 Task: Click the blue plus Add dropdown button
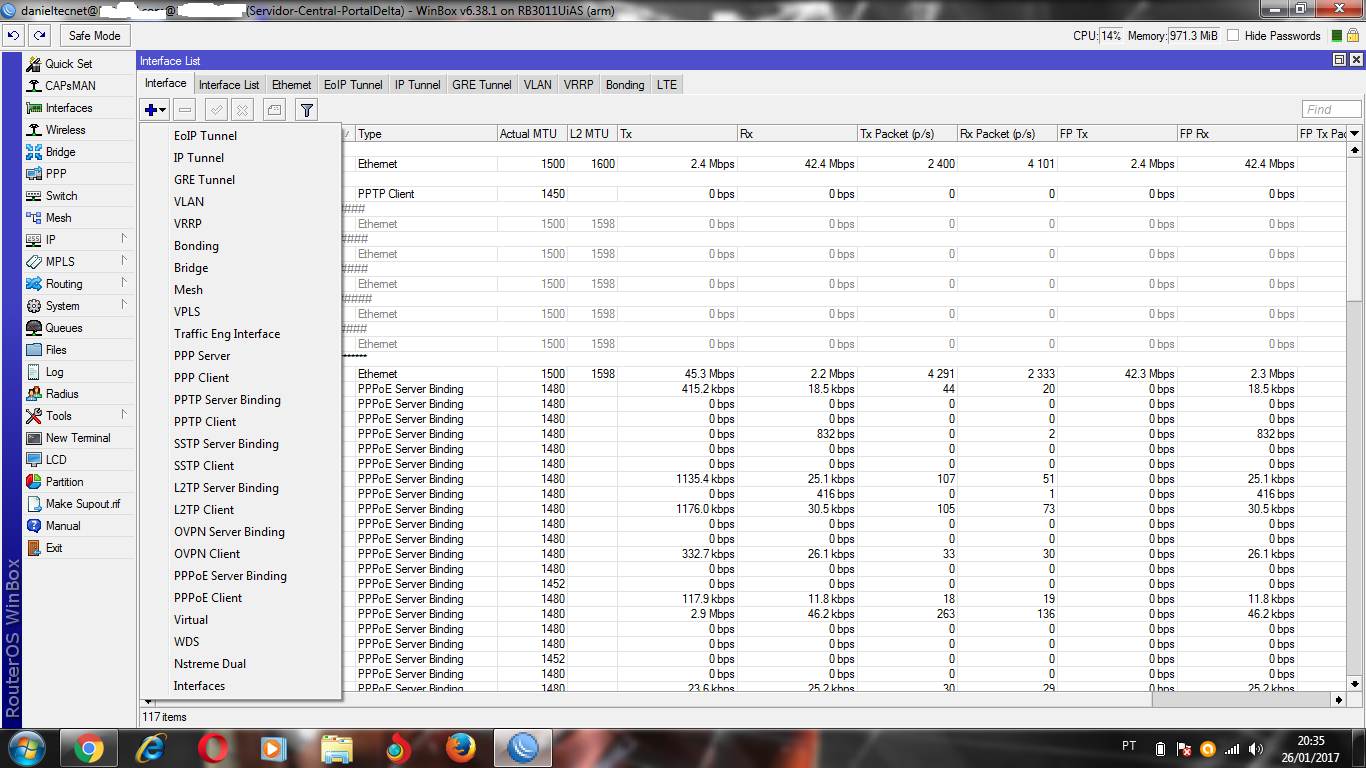pos(155,110)
